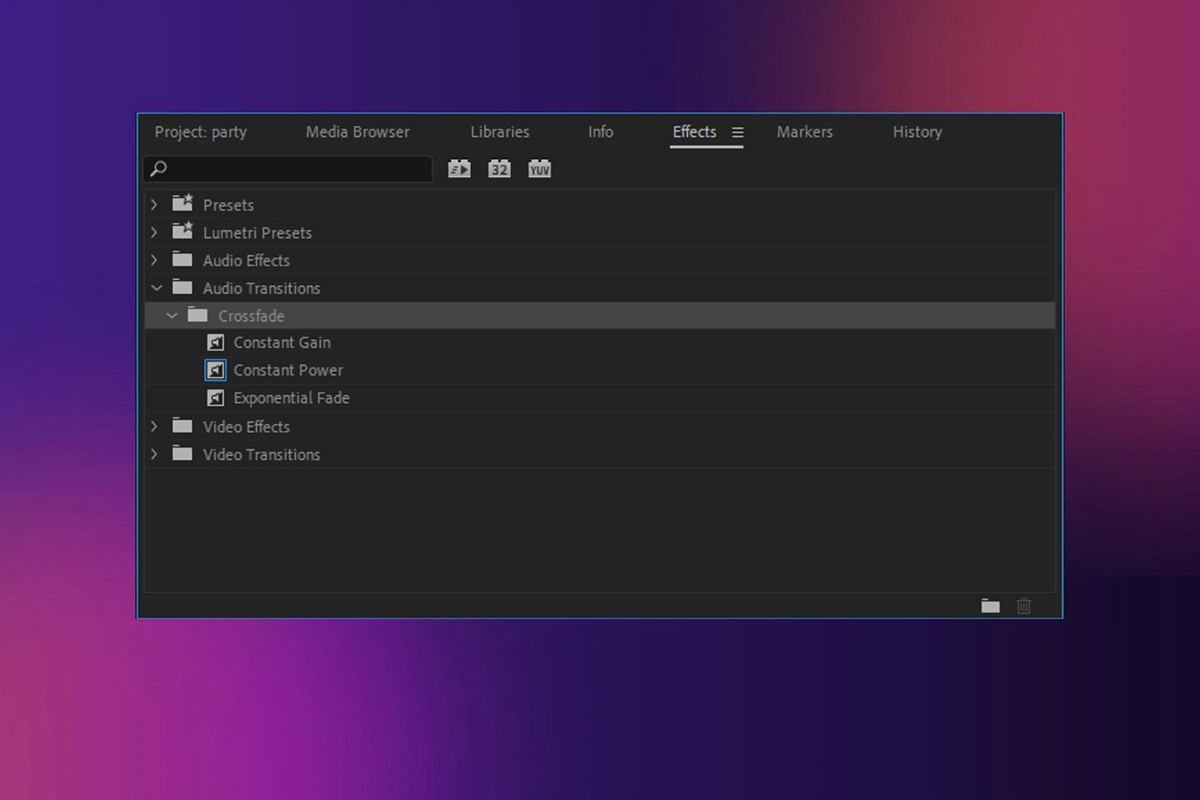
Task: Click the Exponential Fade transition icon
Action: point(215,398)
